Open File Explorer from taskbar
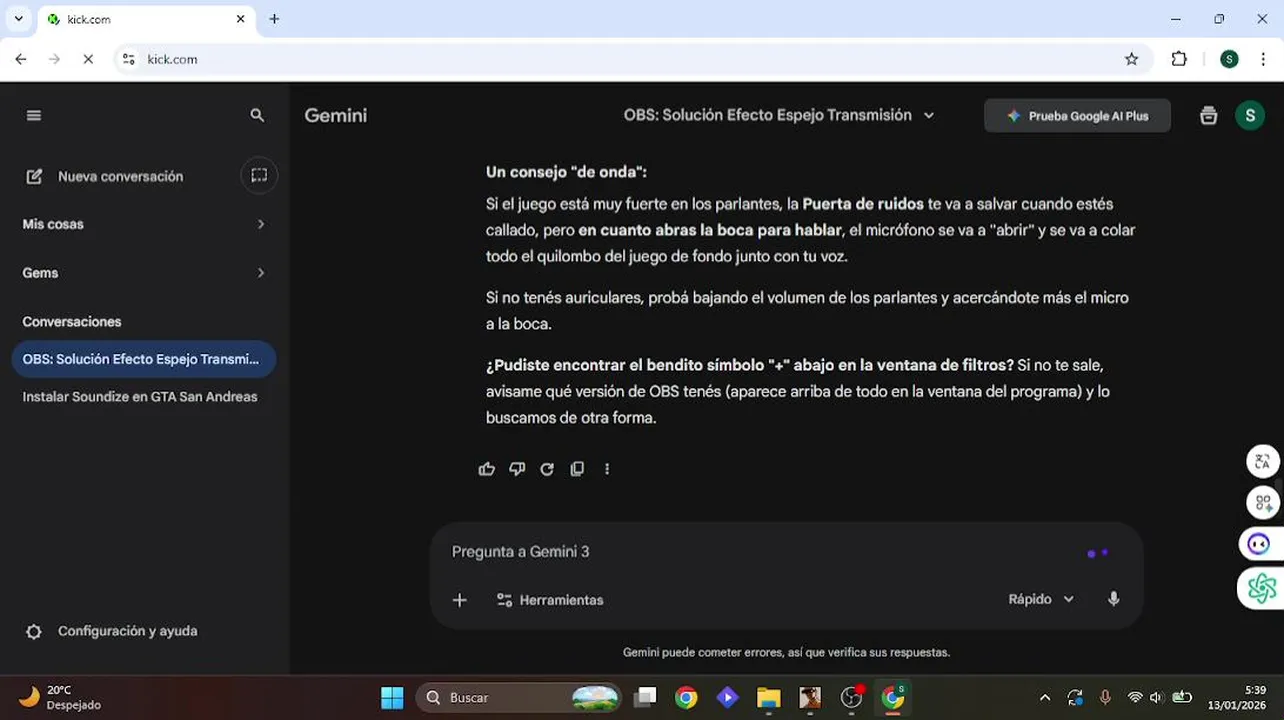The width and height of the screenshot is (1284, 720). [768, 697]
